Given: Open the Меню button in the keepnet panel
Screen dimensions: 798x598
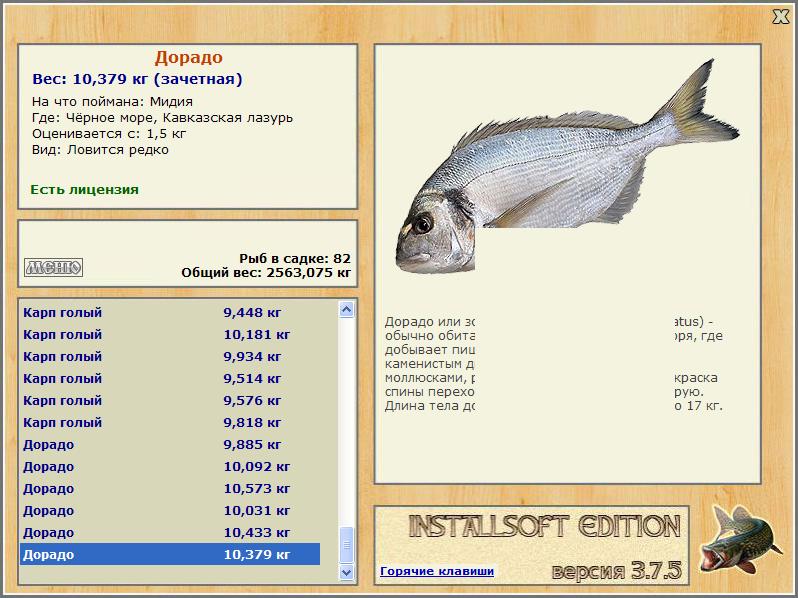Looking at the screenshot, I should click(x=53, y=267).
